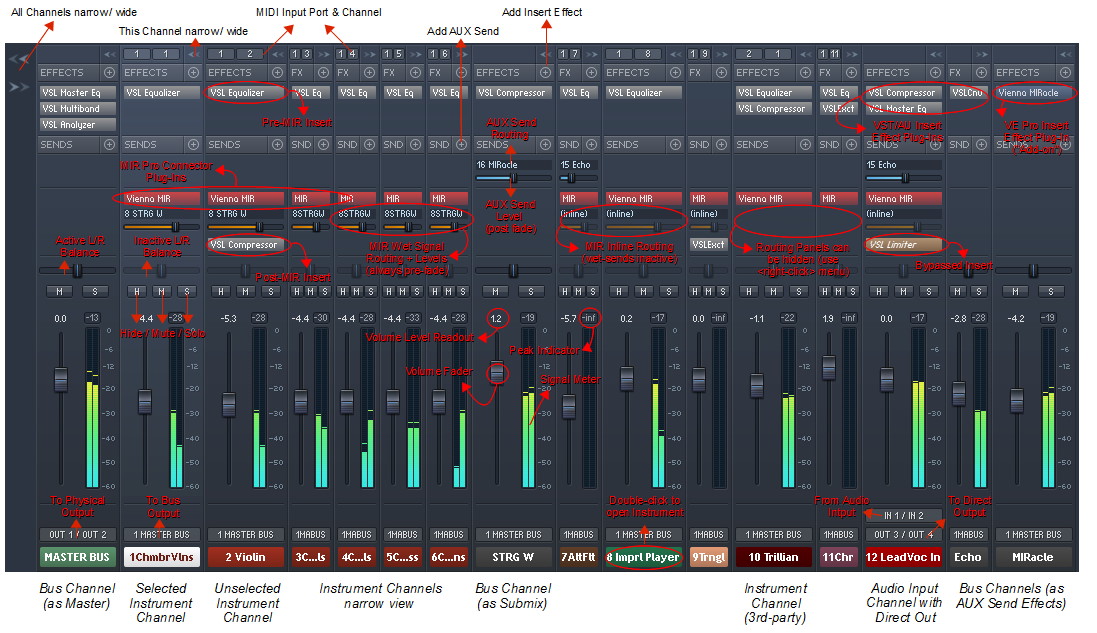Add an effect to the STRG W bus
The image size is (1097, 633).
(545, 72)
